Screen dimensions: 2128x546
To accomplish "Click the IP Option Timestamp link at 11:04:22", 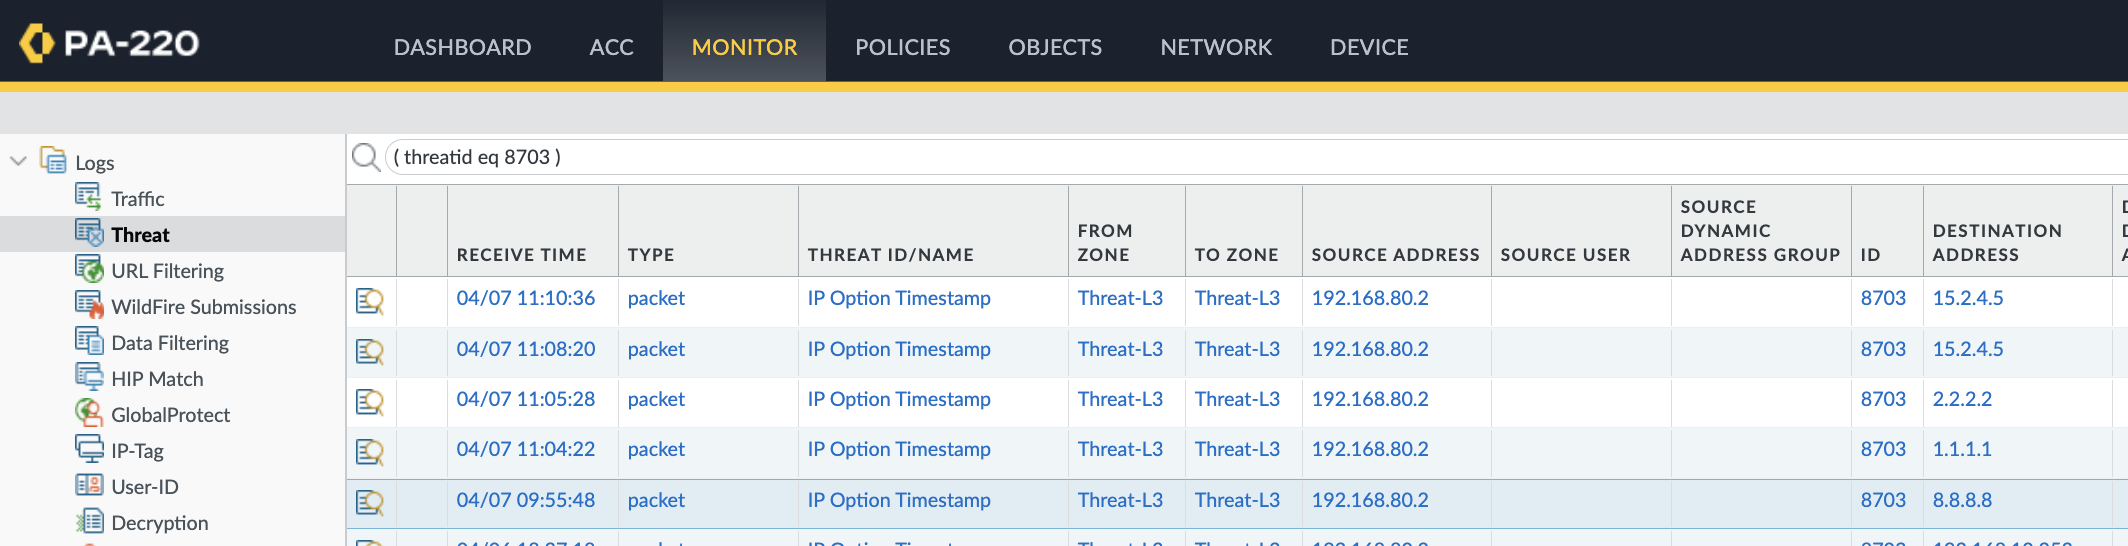I will pos(898,449).
